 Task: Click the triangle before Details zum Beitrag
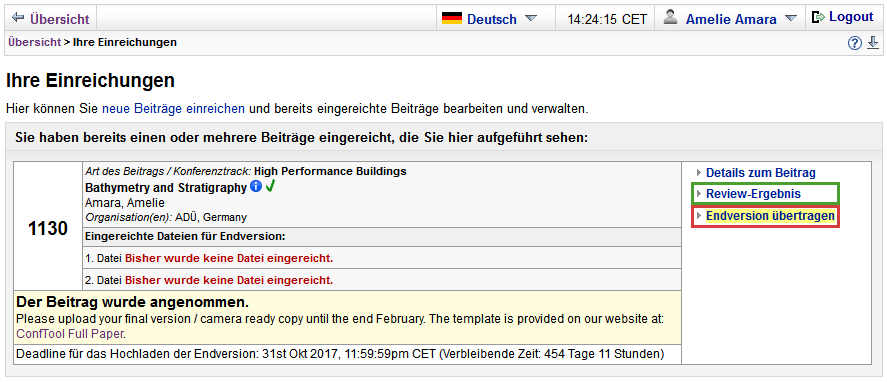coord(699,173)
